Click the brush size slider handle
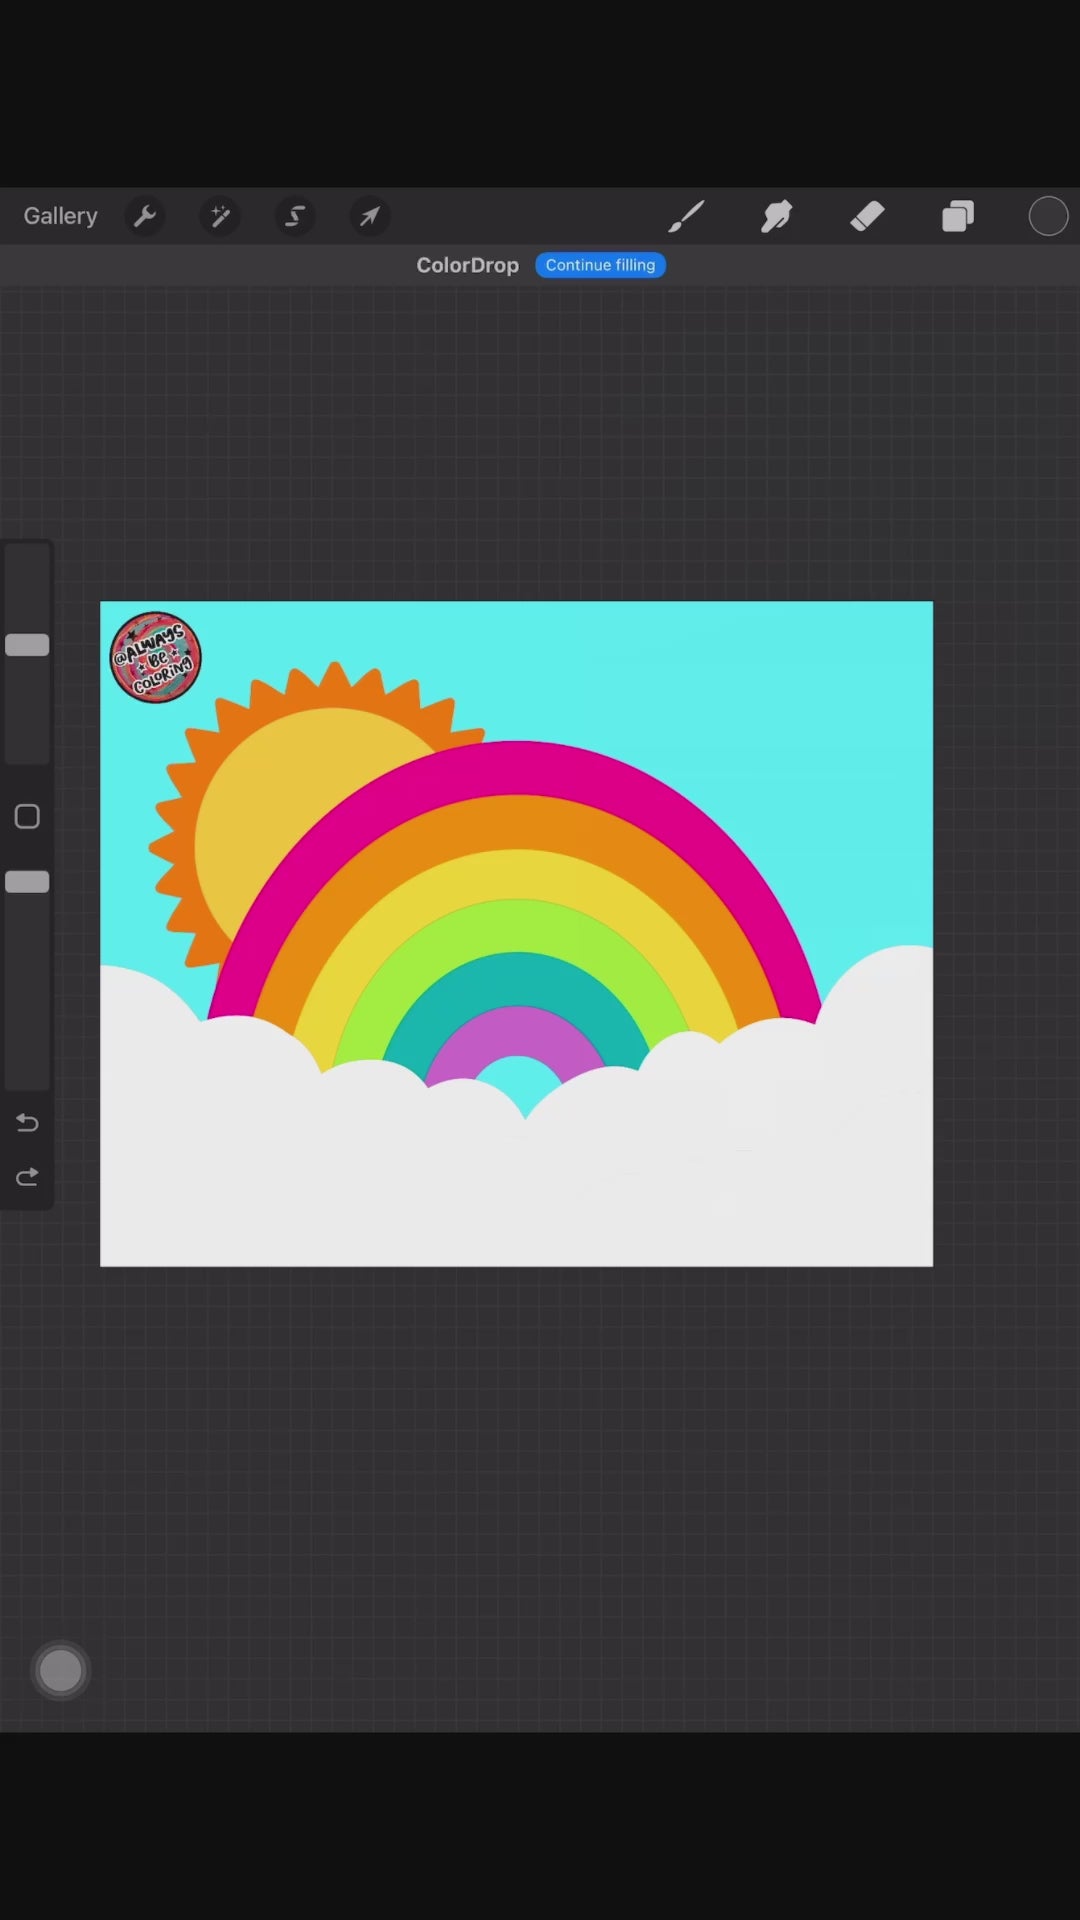This screenshot has width=1080, height=1920. point(27,645)
